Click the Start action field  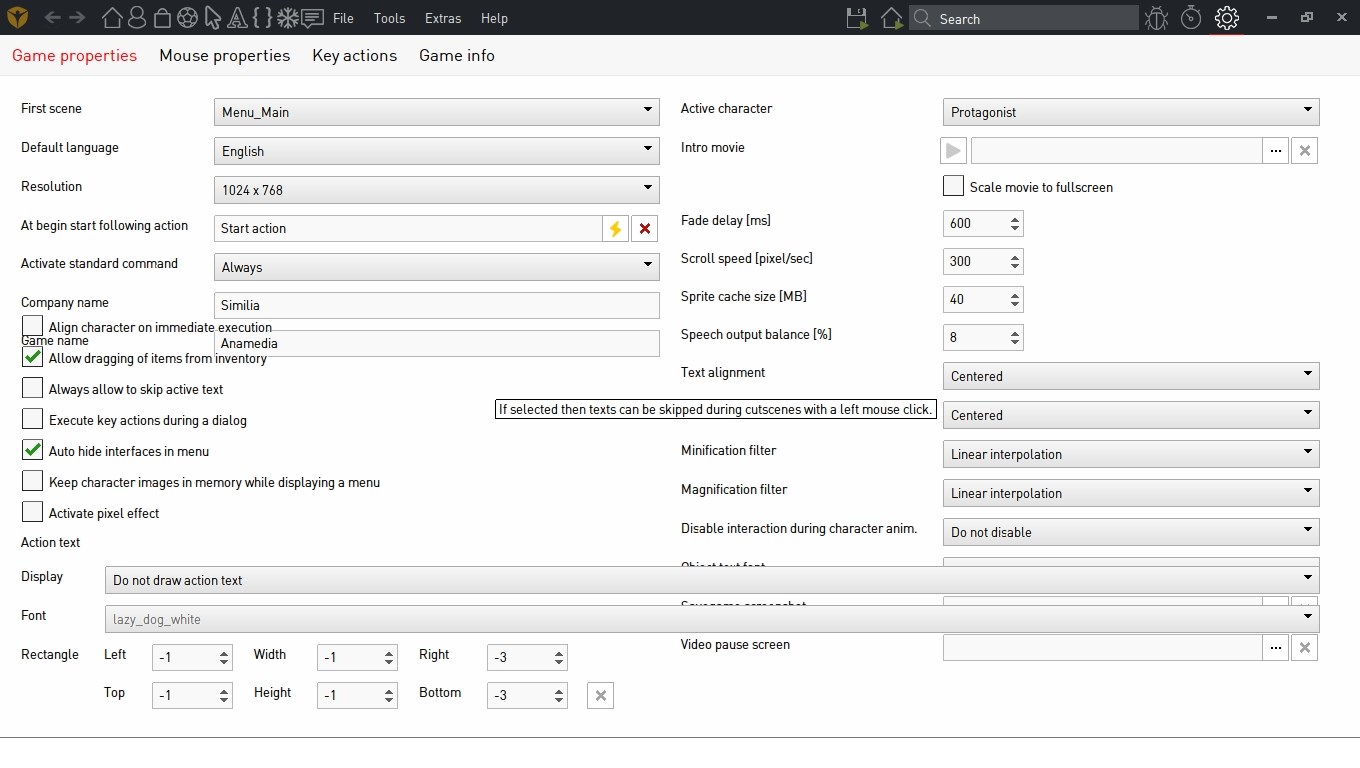pos(408,229)
